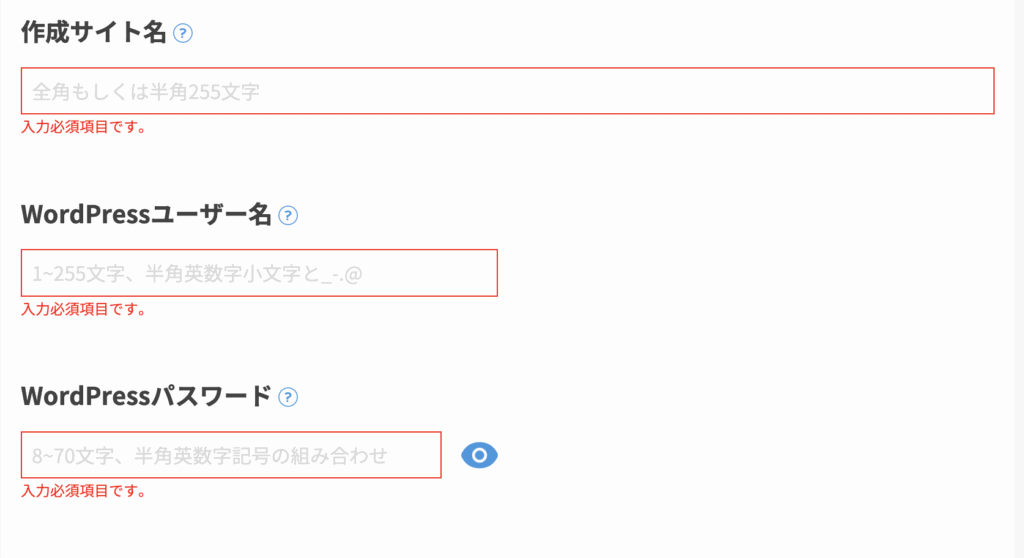Click the 8~70文字 password placeholder text
This screenshot has height=558, width=1024.
209,456
